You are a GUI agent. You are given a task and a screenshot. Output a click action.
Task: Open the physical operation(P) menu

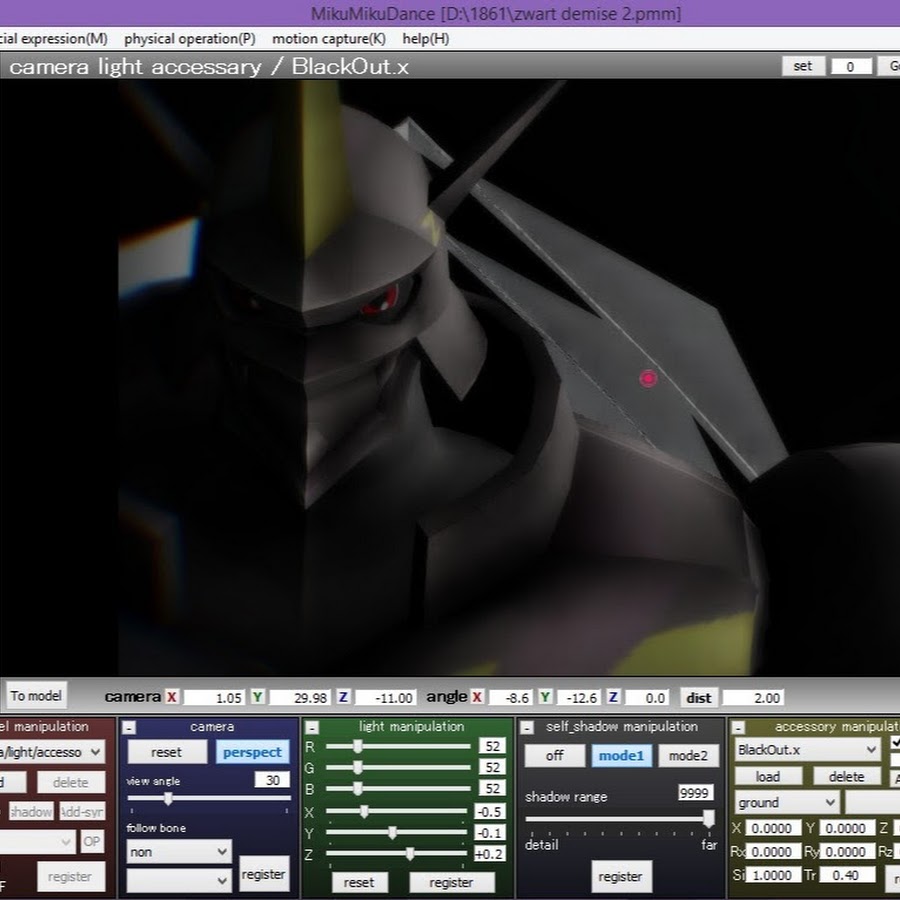(189, 38)
